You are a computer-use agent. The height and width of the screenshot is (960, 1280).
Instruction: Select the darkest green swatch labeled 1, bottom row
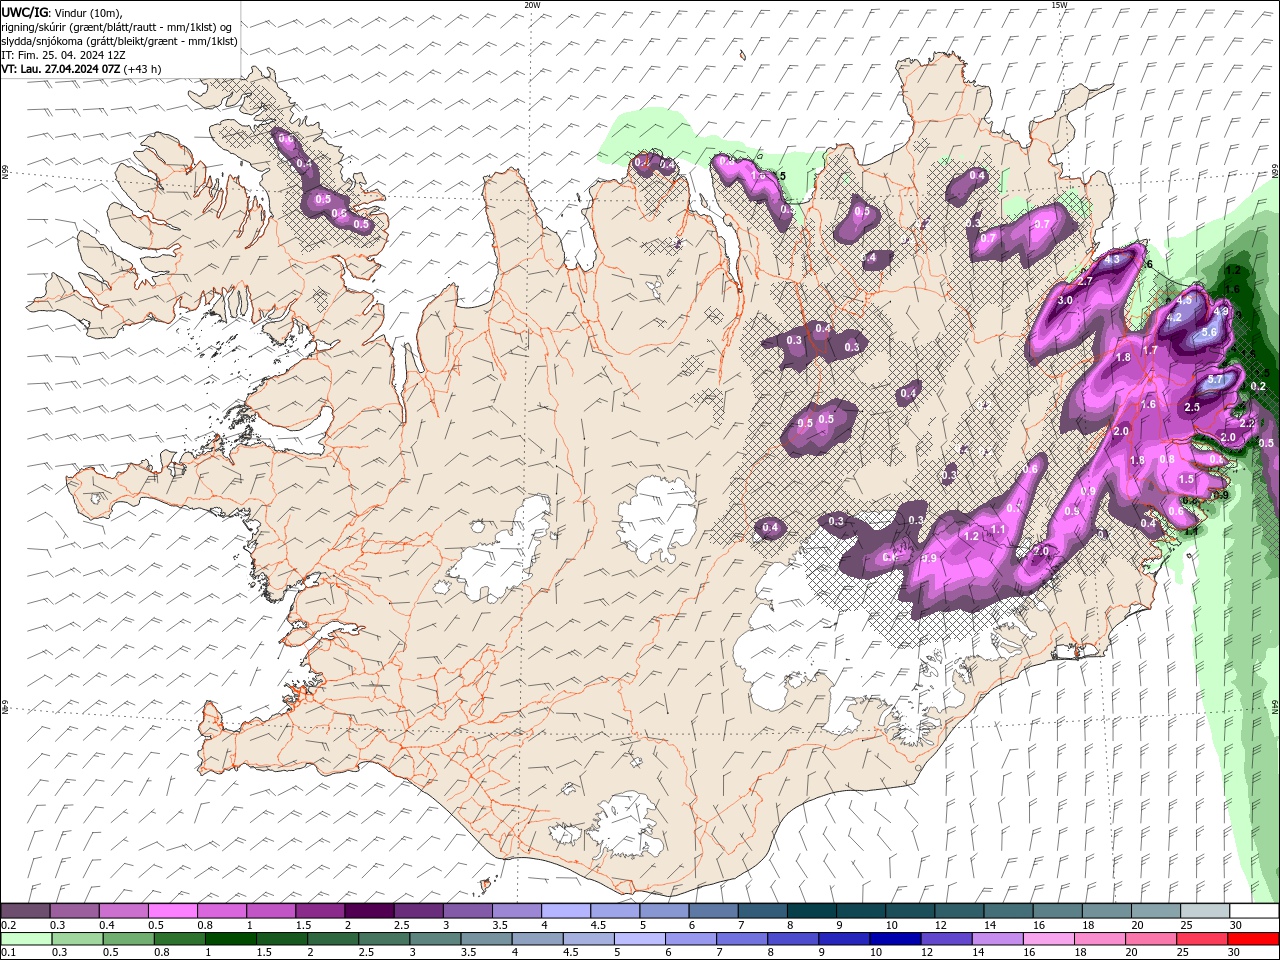click(x=230, y=939)
